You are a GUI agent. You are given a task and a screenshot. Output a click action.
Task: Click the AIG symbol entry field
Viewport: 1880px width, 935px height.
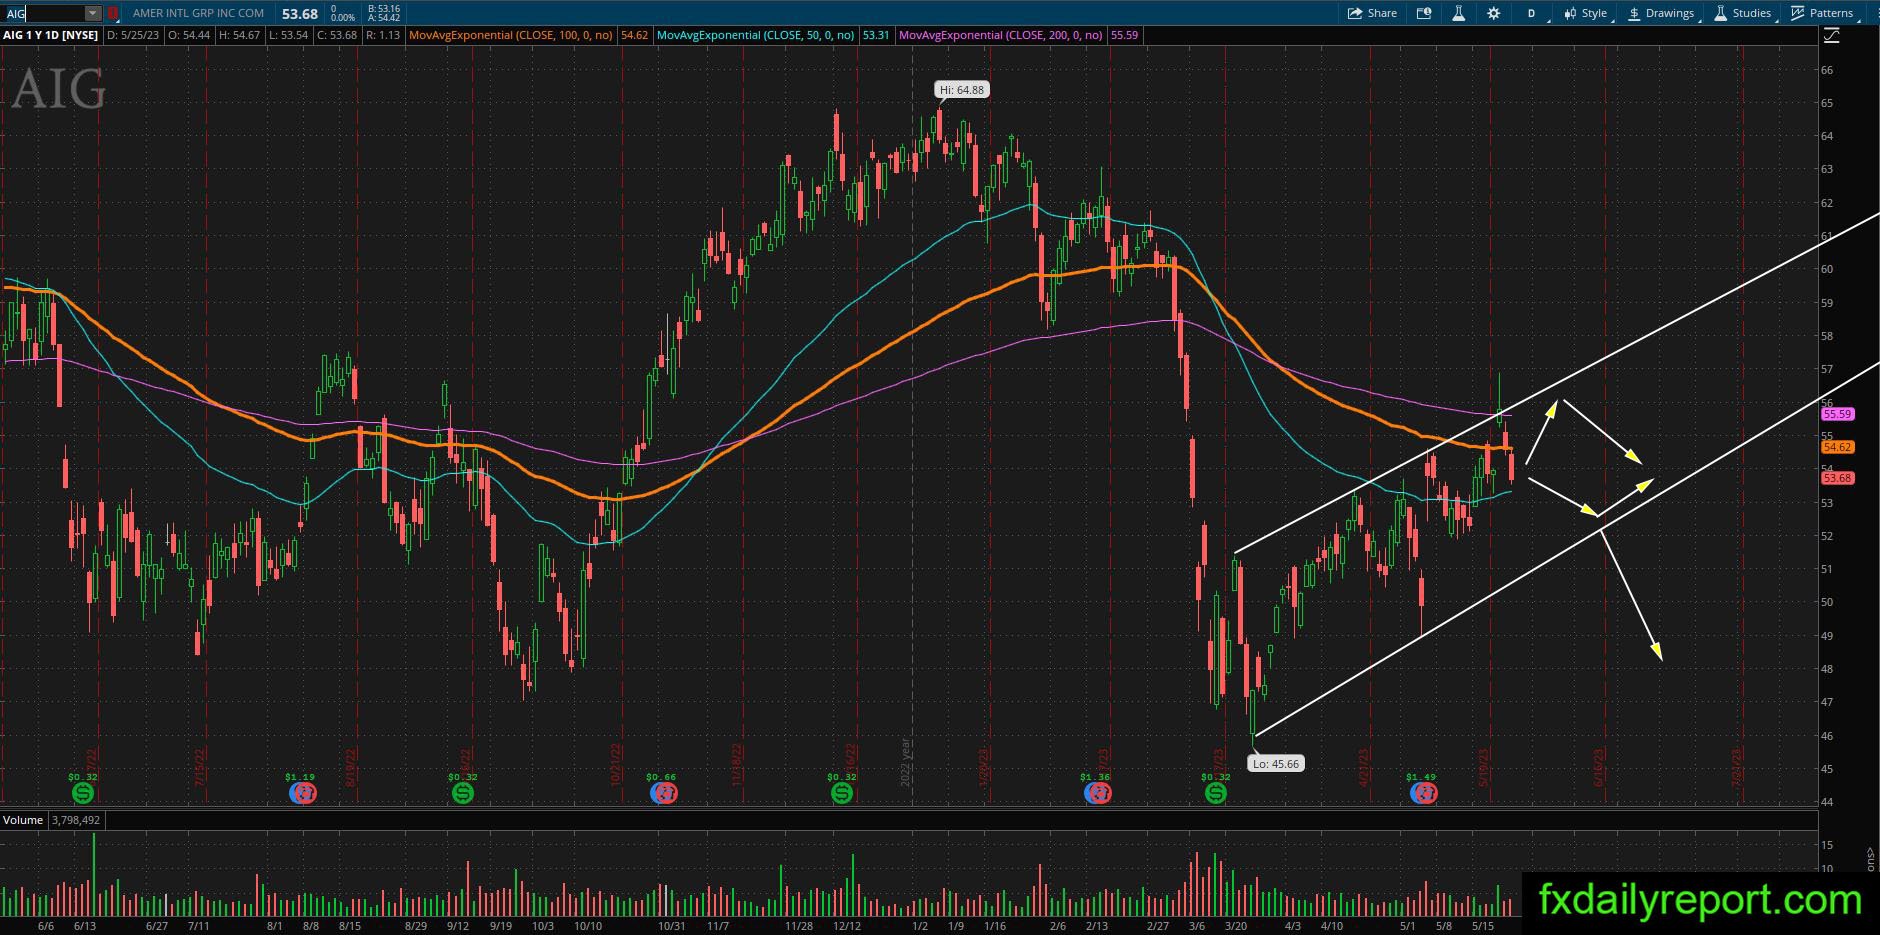click(x=44, y=13)
